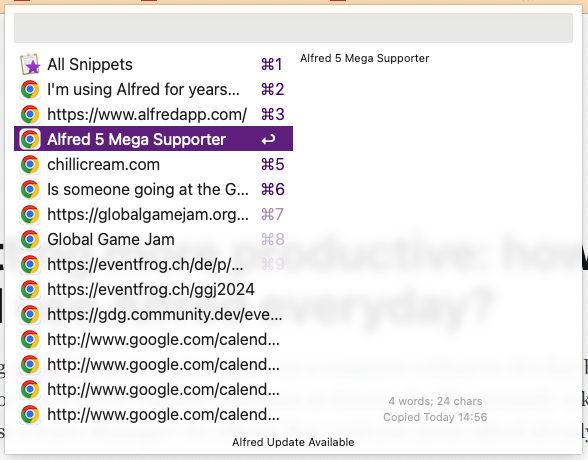
Task: Click Chrome icon beside gdg.community.dev entry
Action: [30, 314]
